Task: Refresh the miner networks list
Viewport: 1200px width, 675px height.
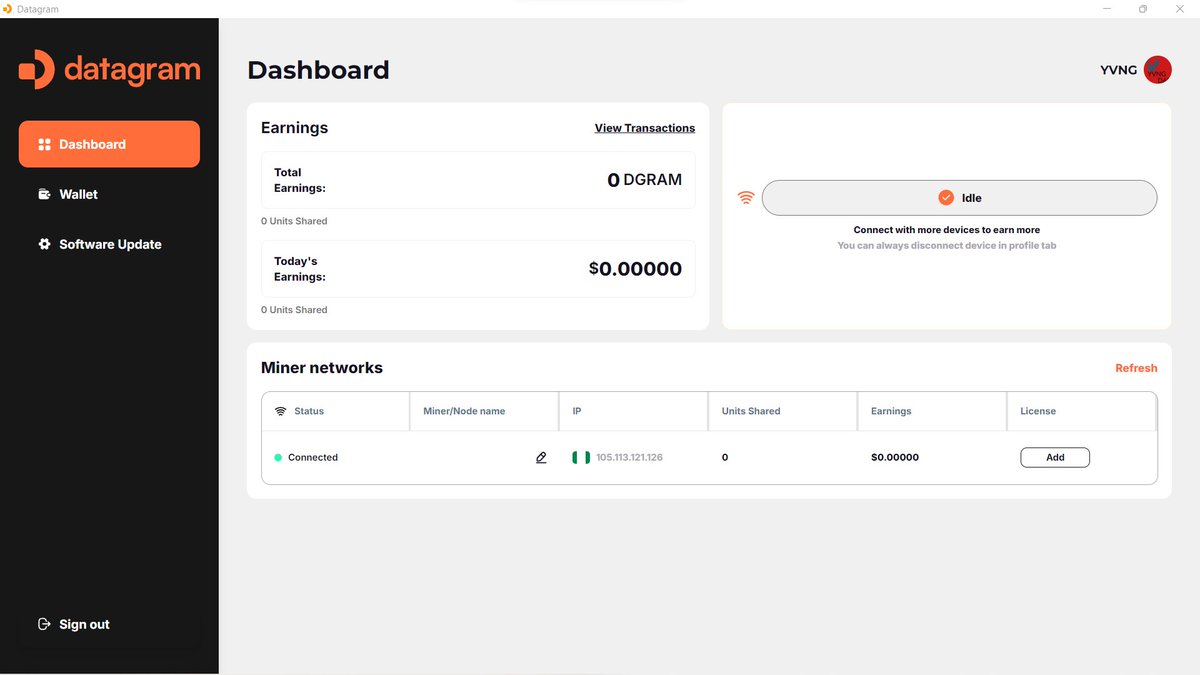Action: click(1136, 367)
